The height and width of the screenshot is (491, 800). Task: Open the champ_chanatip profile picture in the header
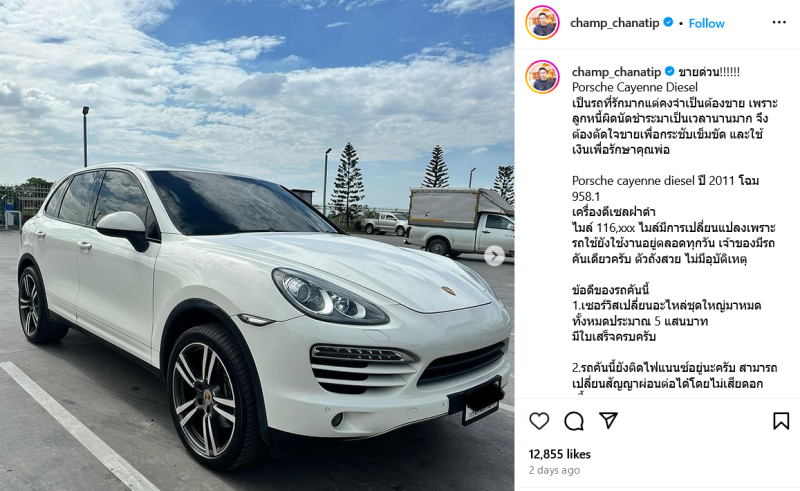pyautogui.click(x=542, y=22)
